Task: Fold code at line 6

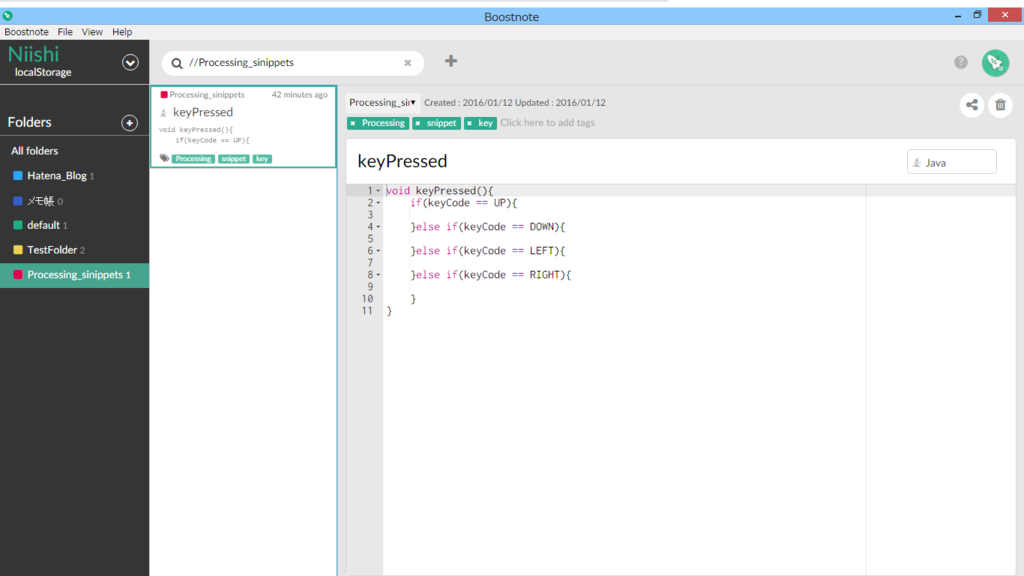Action: (x=378, y=251)
